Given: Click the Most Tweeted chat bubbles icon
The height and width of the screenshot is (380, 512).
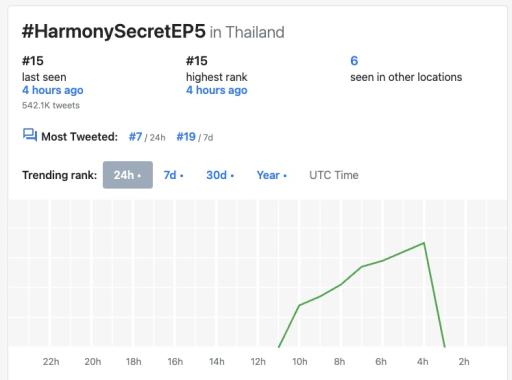Looking at the screenshot, I should [30, 135].
